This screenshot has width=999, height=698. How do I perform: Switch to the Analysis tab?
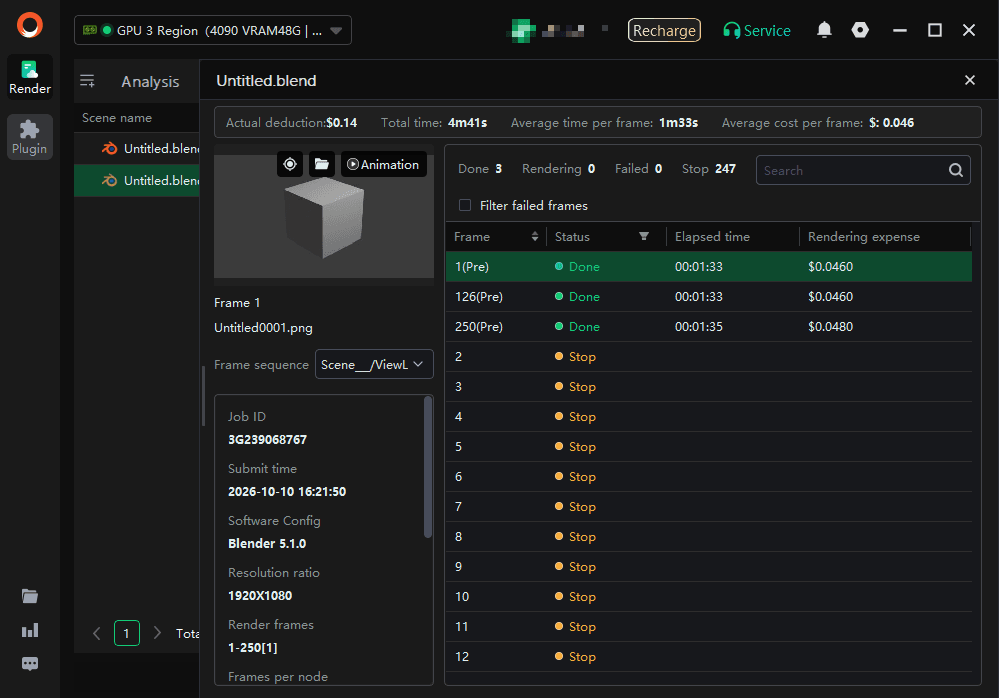coord(150,82)
